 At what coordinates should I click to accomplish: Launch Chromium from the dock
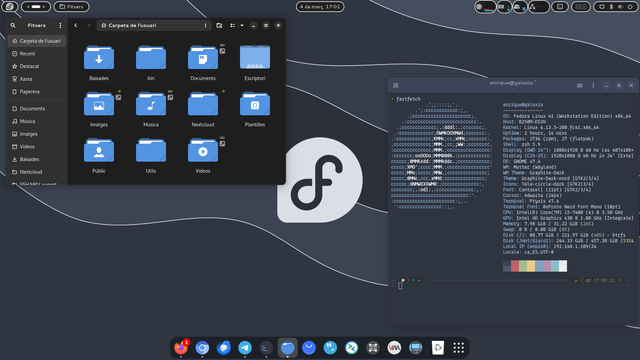click(202, 348)
